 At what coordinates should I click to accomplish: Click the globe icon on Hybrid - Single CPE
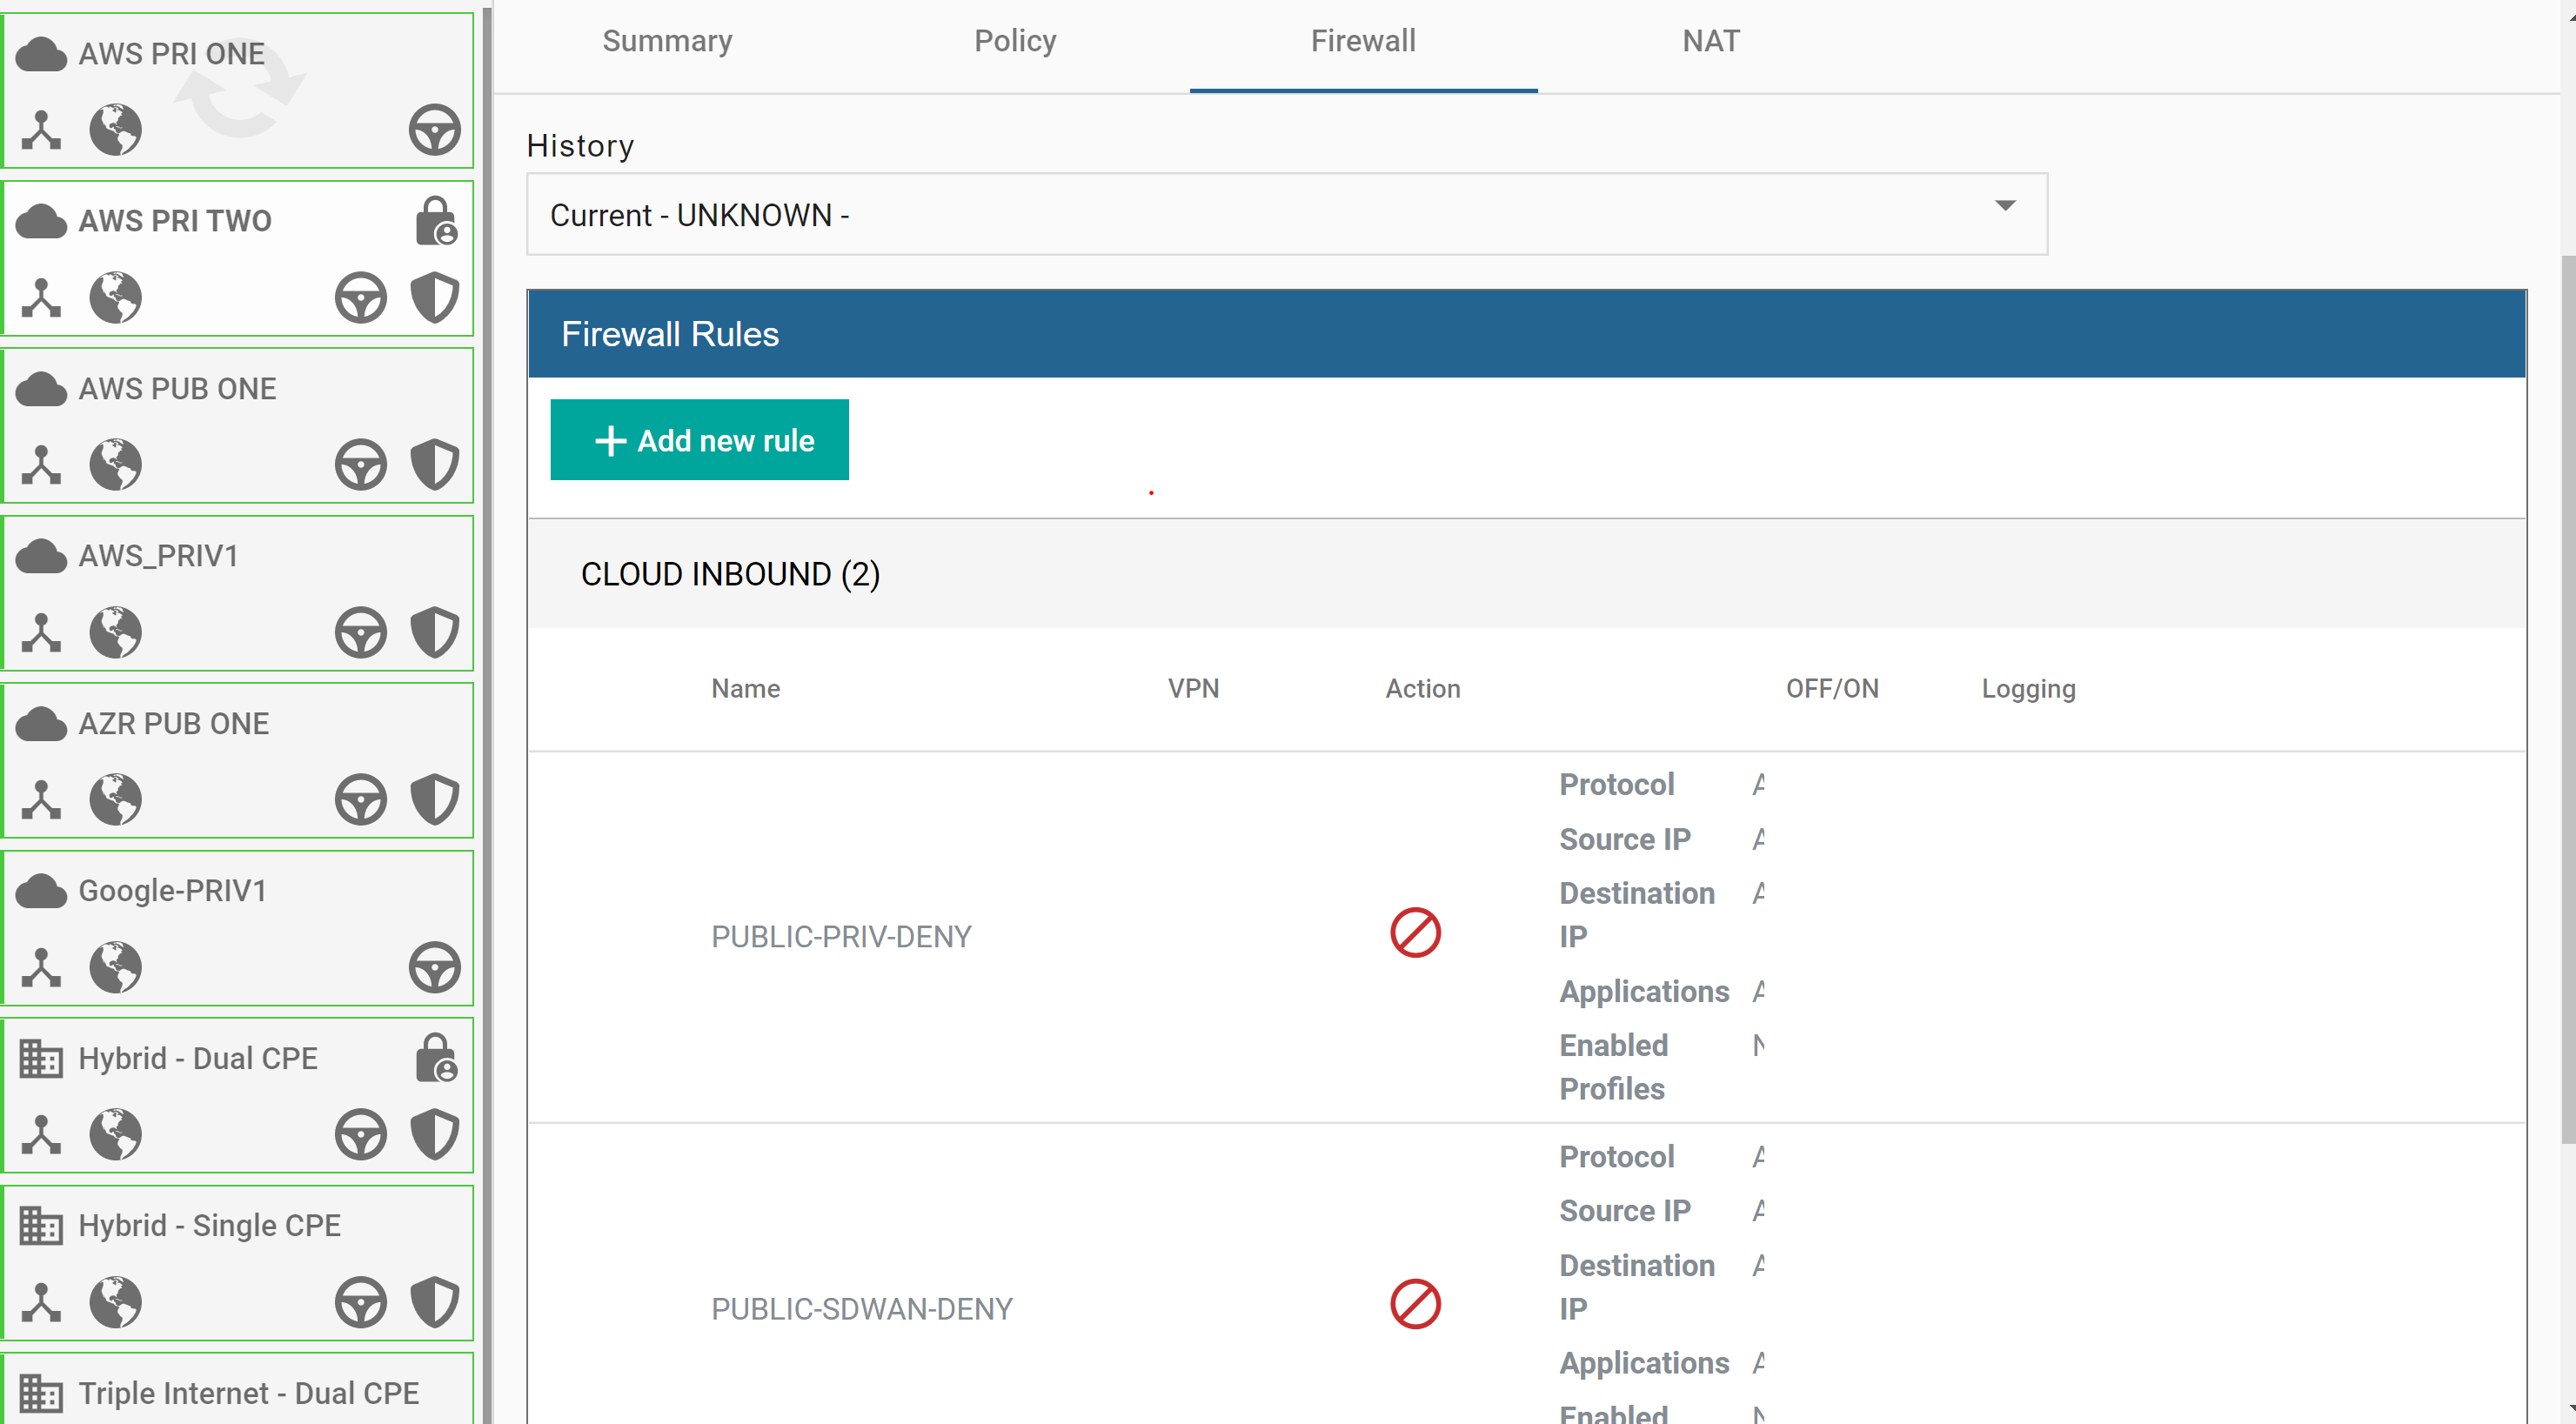115,1303
